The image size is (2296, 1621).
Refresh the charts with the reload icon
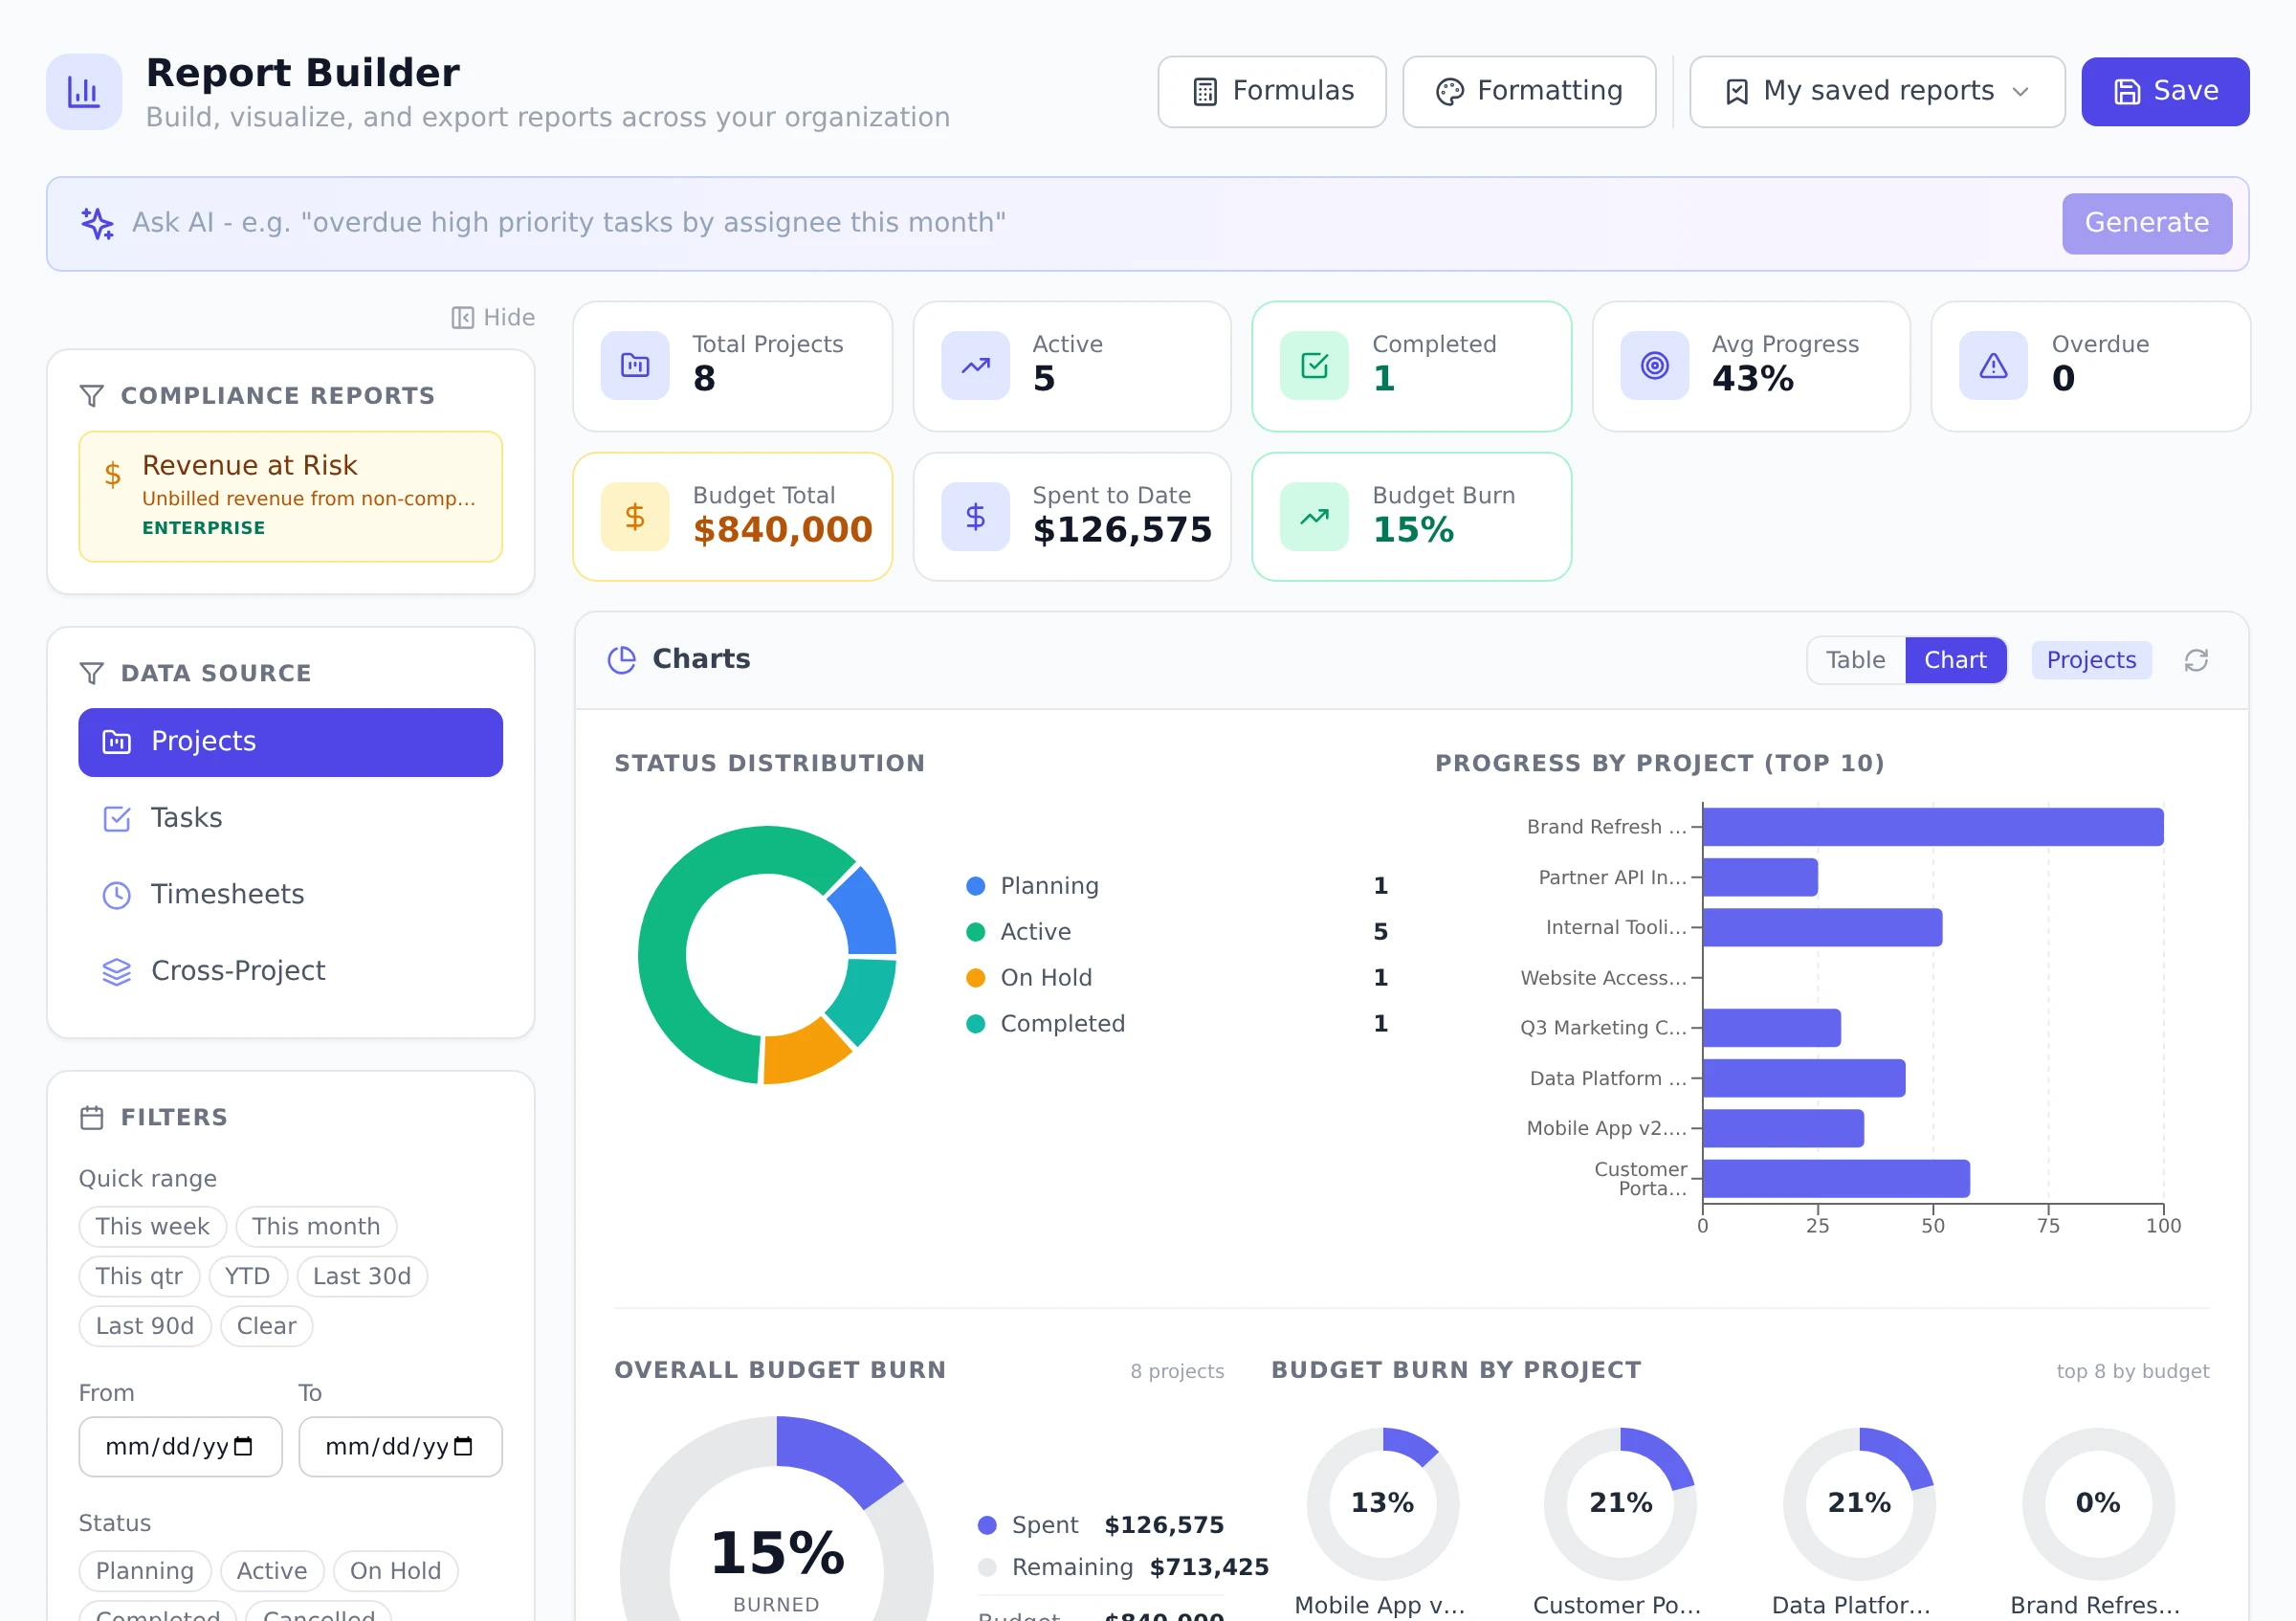[x=2196, y=661]
